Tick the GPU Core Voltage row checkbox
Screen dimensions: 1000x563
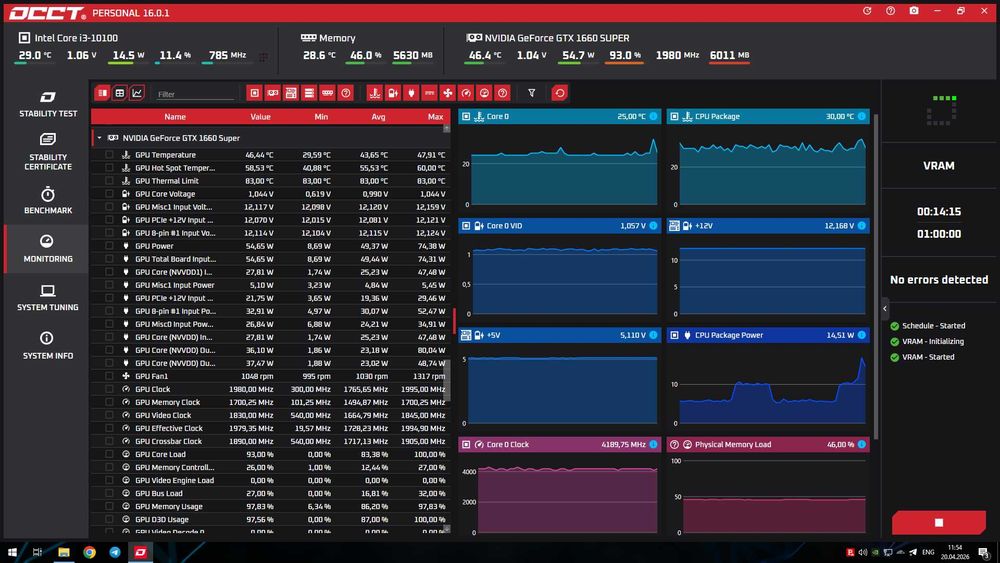tap(110, 194)
